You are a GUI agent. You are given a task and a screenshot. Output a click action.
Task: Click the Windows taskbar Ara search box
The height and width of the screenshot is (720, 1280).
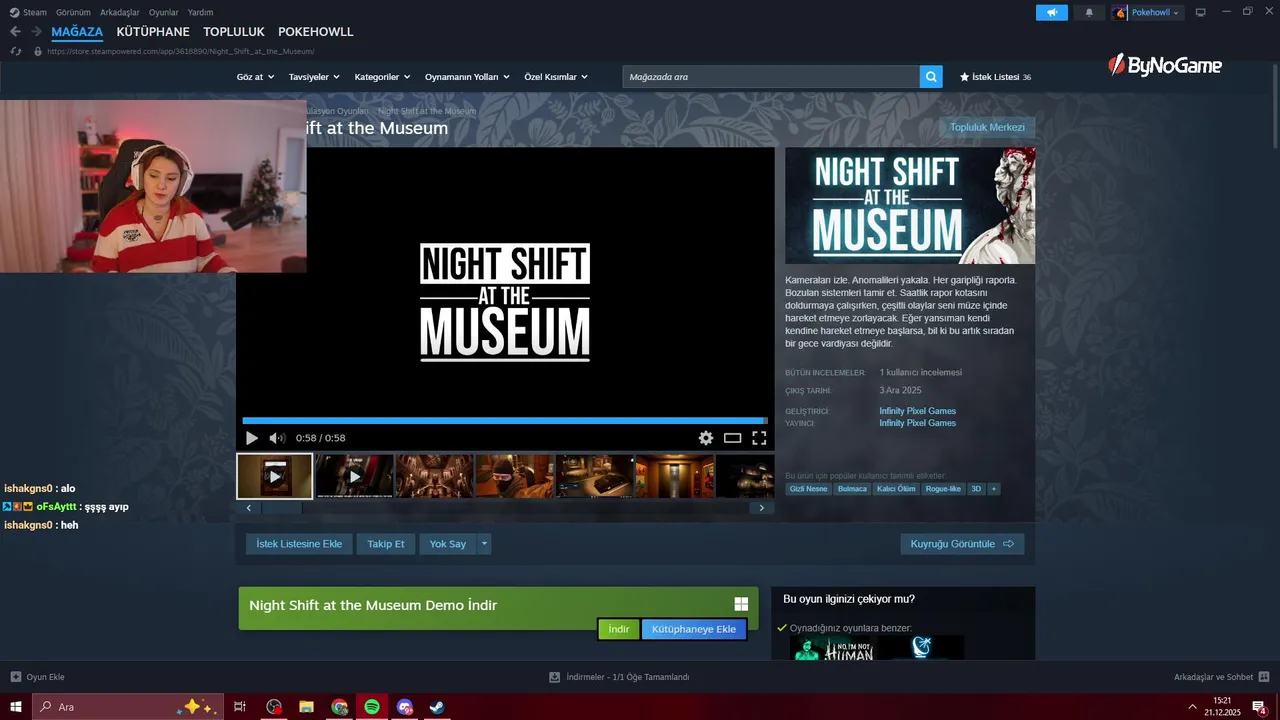pos(127,707)
